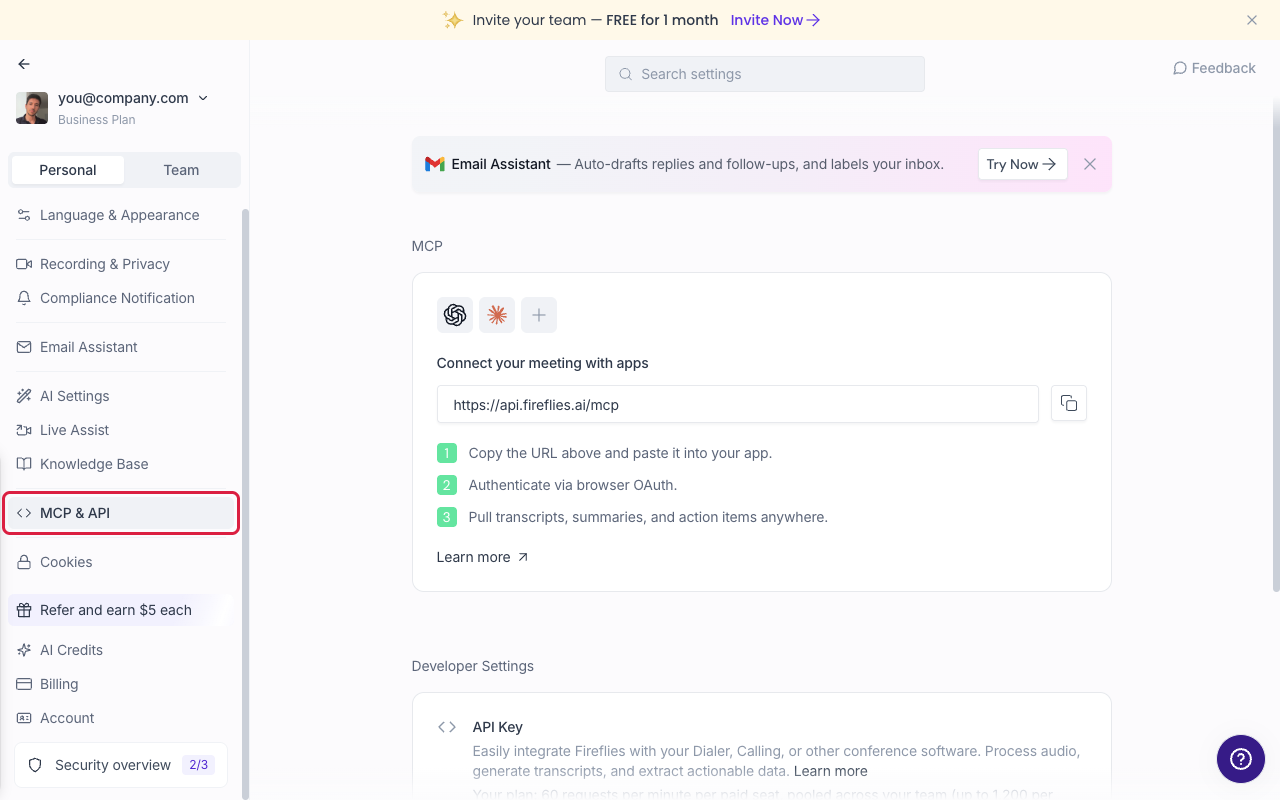This screenshot has width=1280, height=800.
Task: Click the Feedback speech bubble link
Action: pyautogui.click(x=1214, y=68)
